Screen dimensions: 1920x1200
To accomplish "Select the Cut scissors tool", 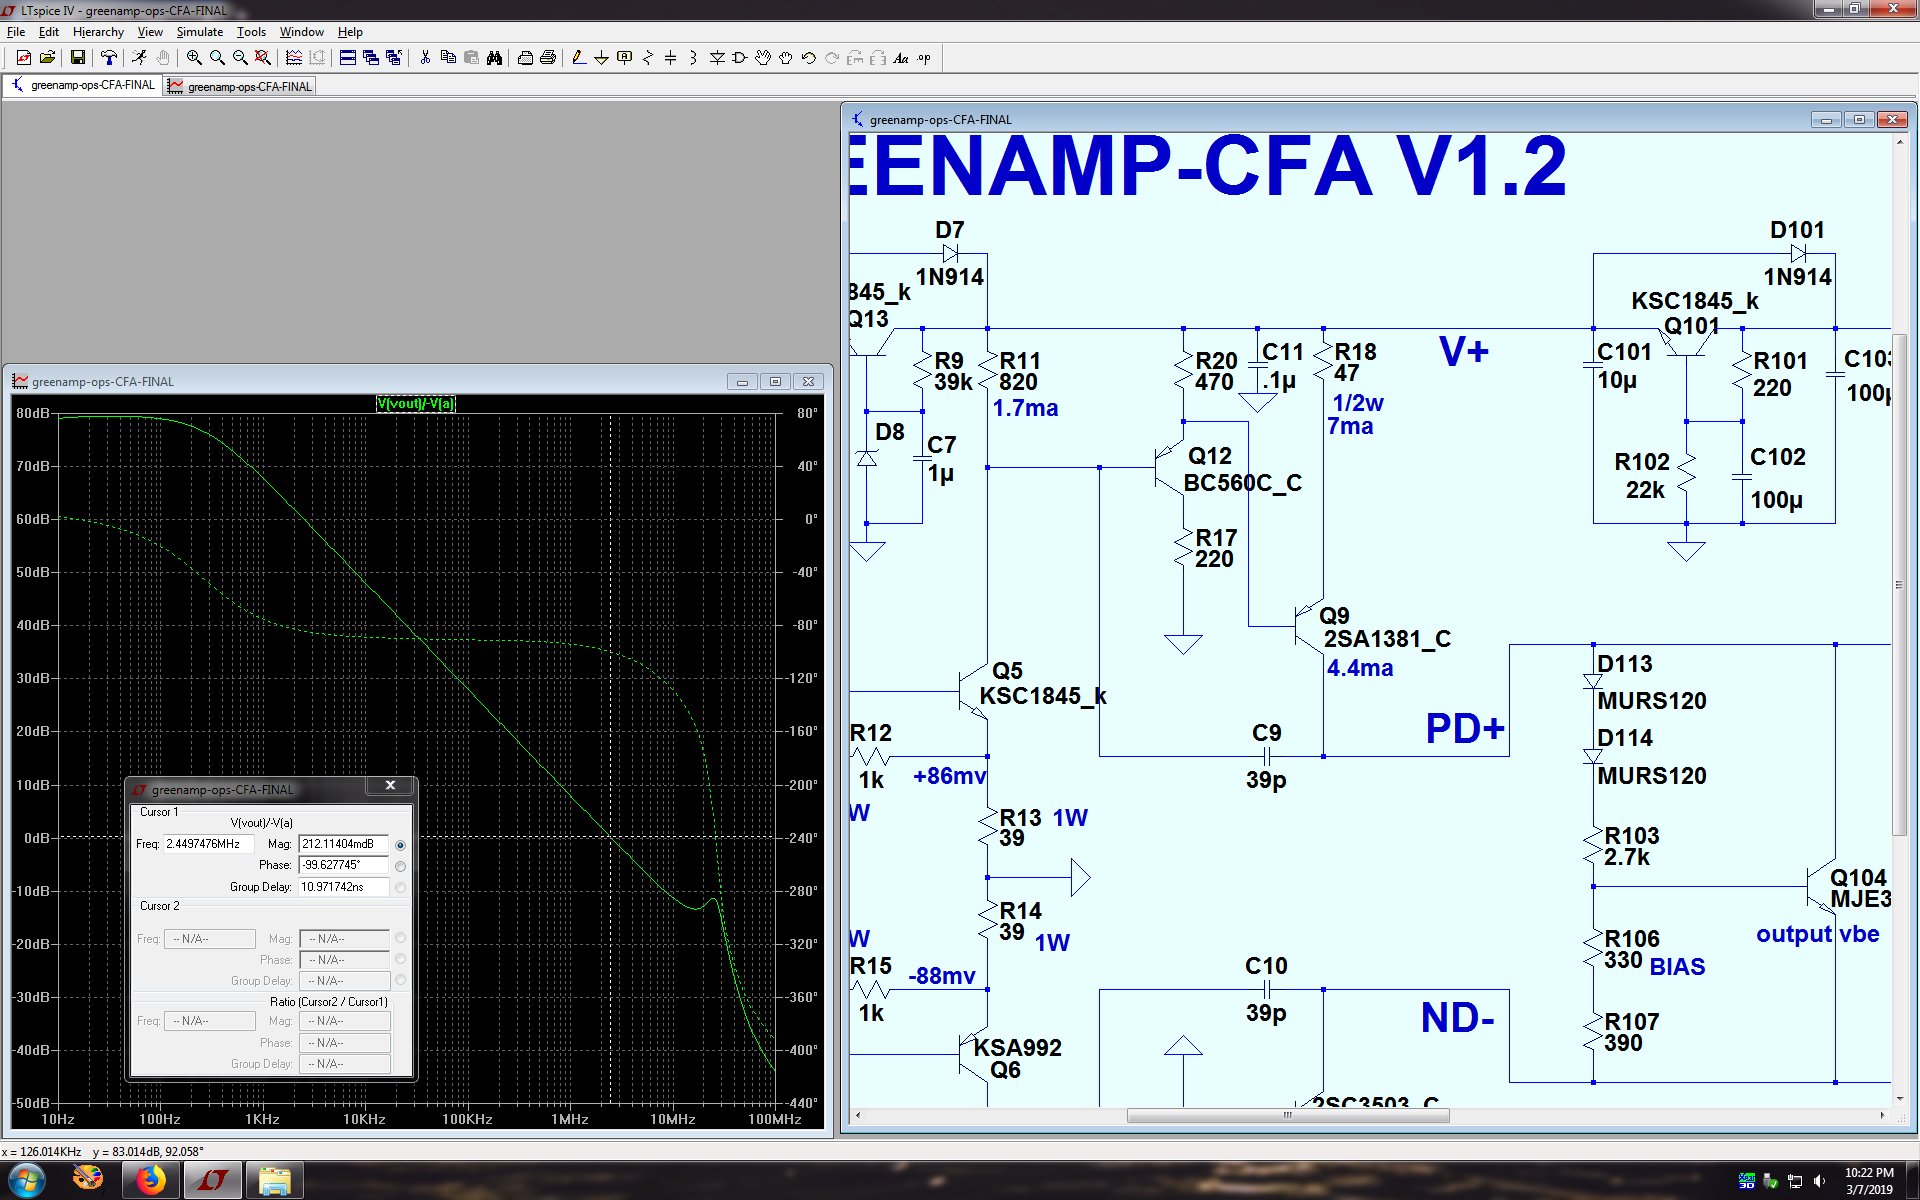I will tap(425, 58).
